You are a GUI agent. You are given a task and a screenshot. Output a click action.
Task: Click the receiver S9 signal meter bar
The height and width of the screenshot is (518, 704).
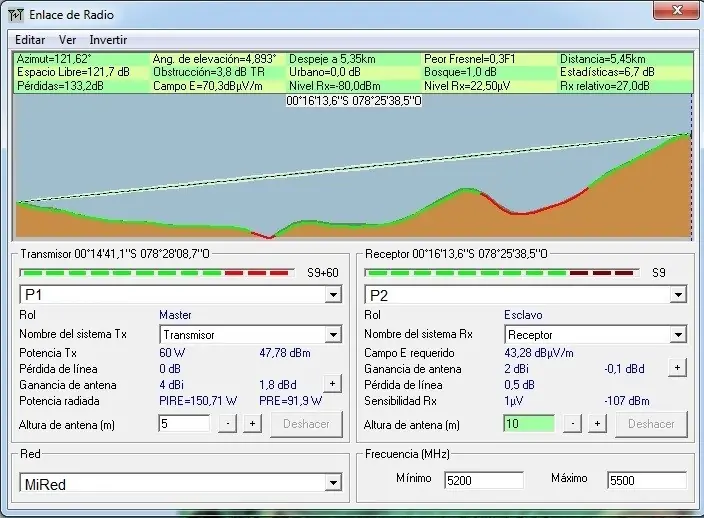coord(502,273)
